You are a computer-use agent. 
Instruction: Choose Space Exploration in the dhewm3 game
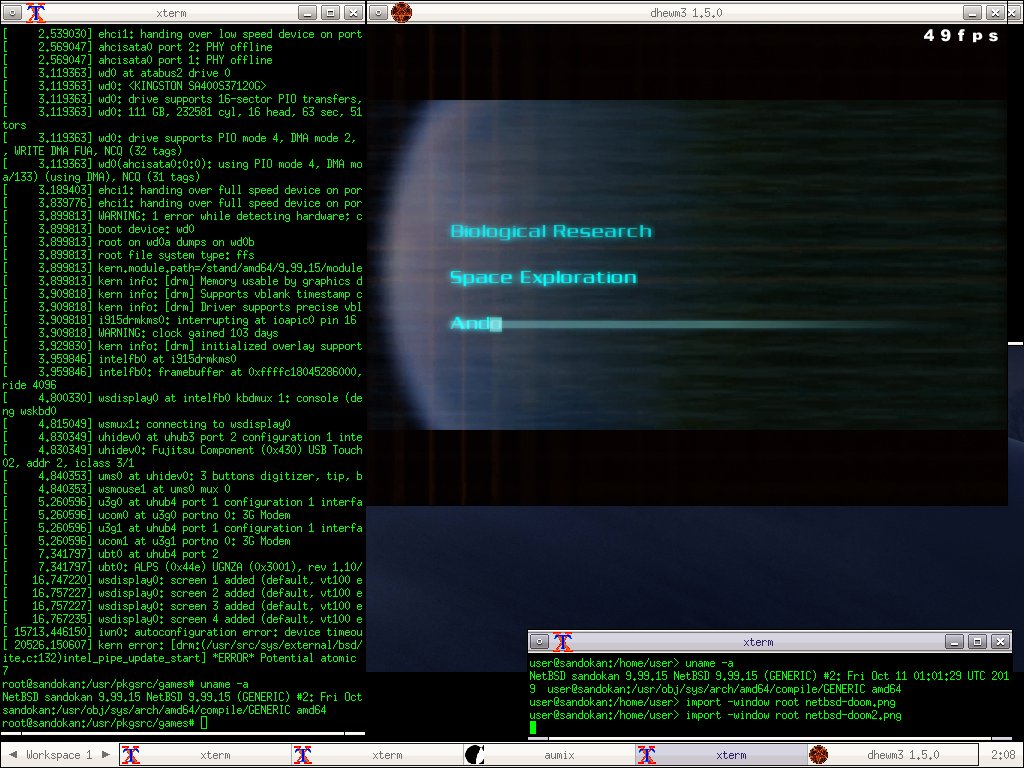pyautogui.click(x=543, y=278)
